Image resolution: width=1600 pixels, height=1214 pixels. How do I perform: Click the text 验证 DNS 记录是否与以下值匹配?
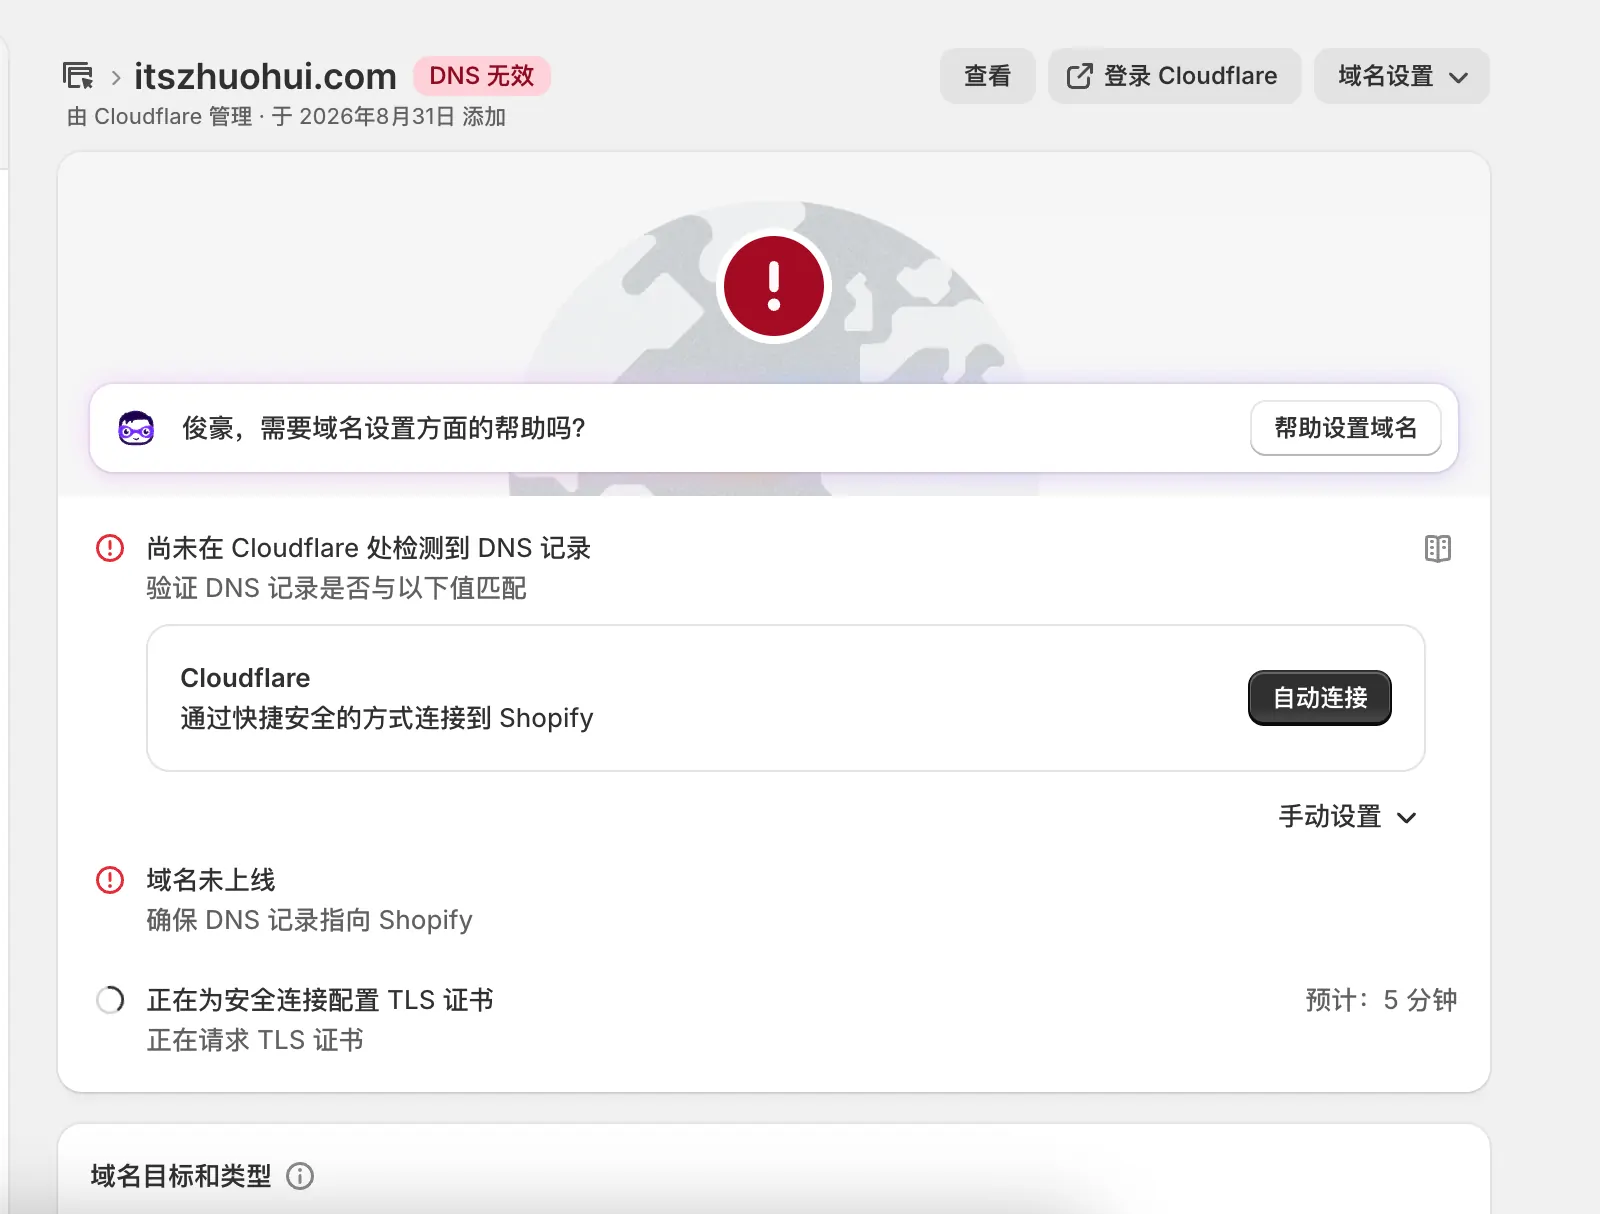click(x=336, y=588)
